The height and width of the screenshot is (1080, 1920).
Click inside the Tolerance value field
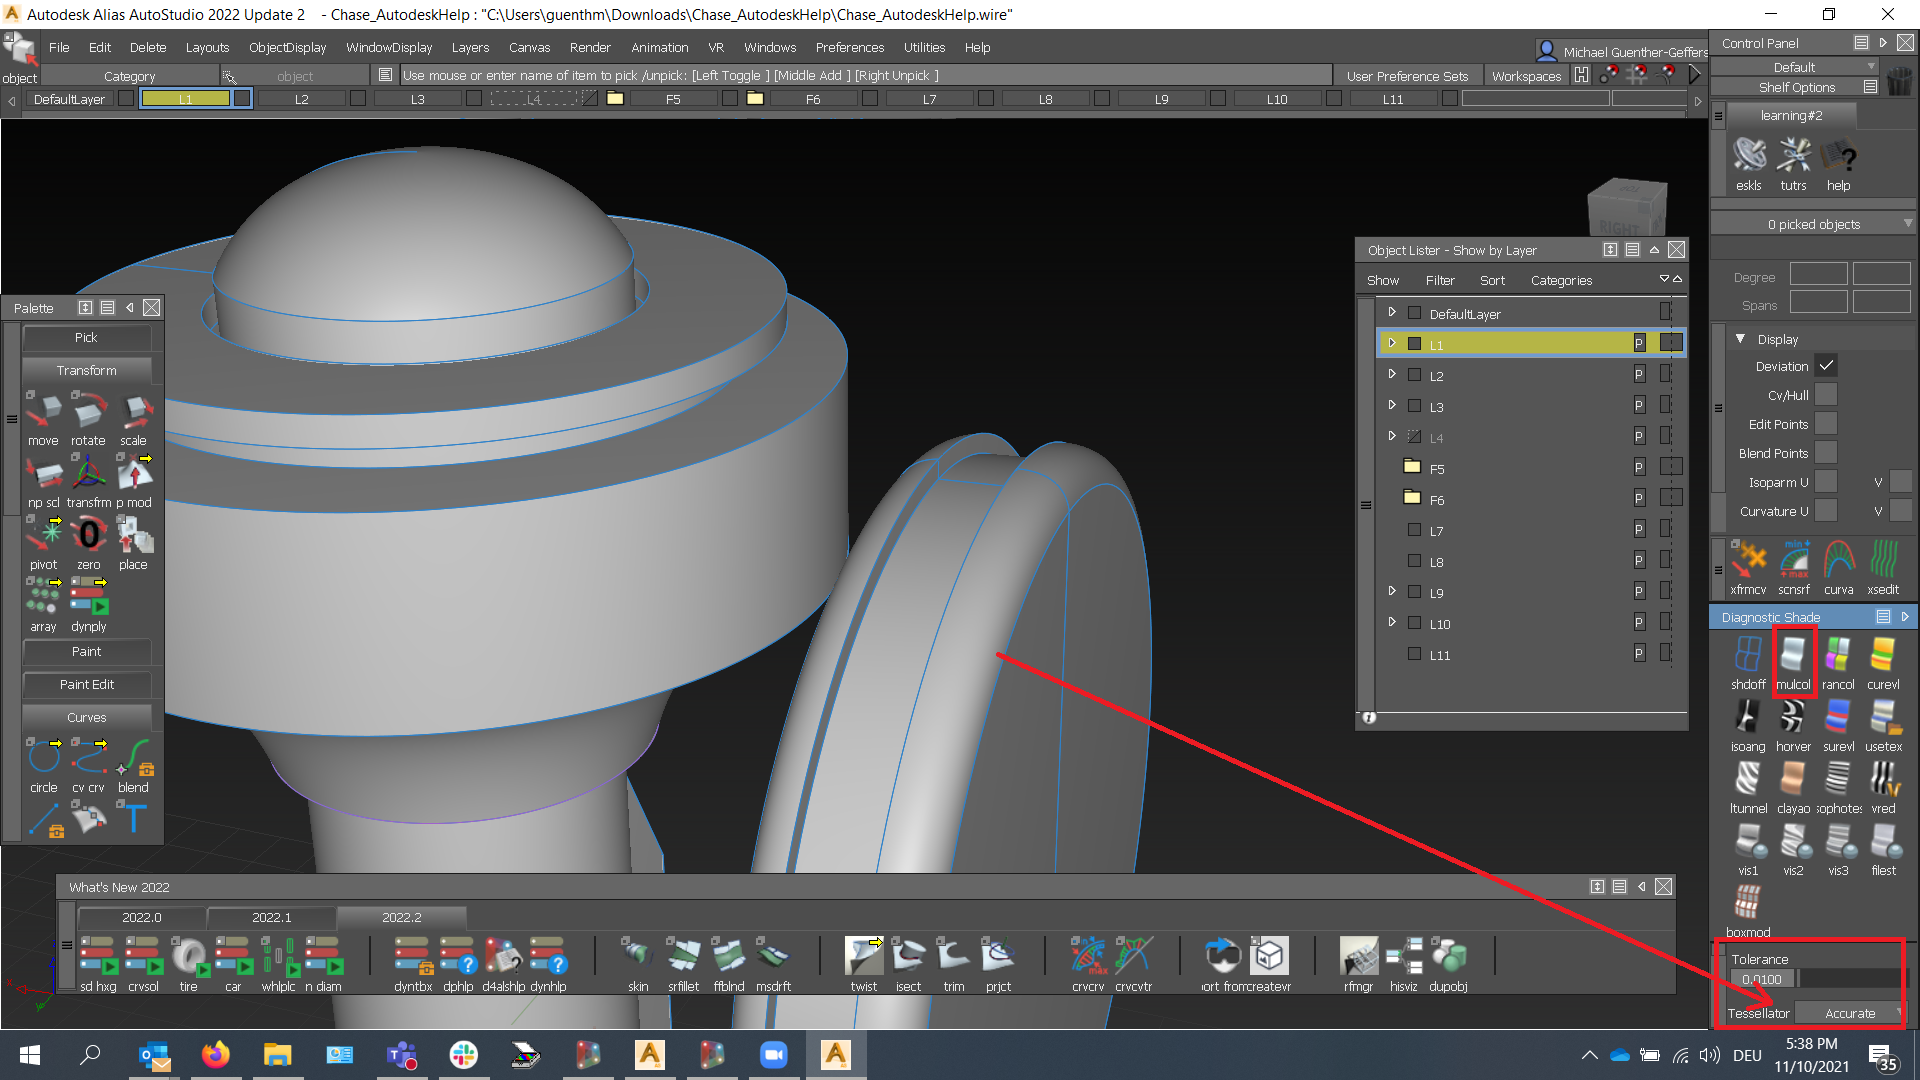click(x=1761, y=978)
